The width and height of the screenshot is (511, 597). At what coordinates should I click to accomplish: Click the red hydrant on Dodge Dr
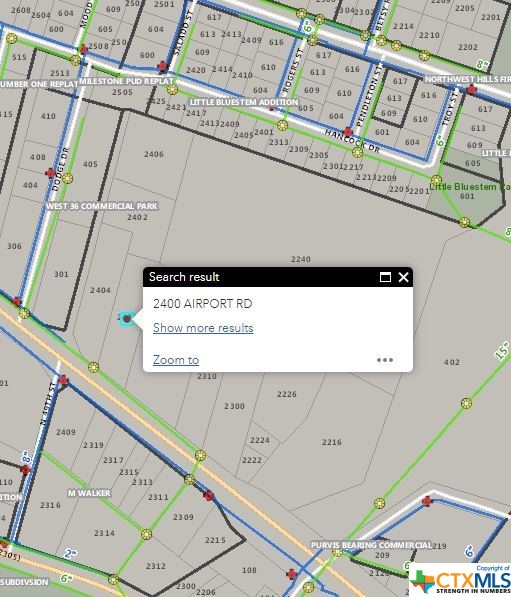pyautogui.click(x=51, y=173)
